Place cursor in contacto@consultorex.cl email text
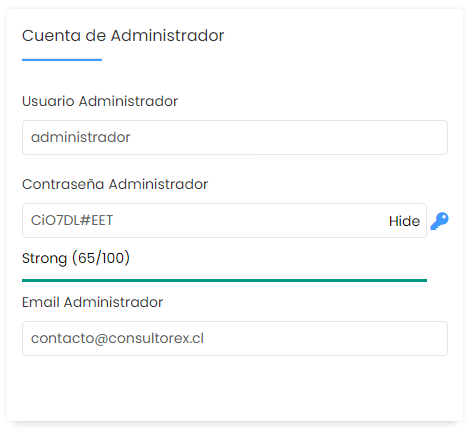This screenshot has width=474, height=434. (117, 338)
